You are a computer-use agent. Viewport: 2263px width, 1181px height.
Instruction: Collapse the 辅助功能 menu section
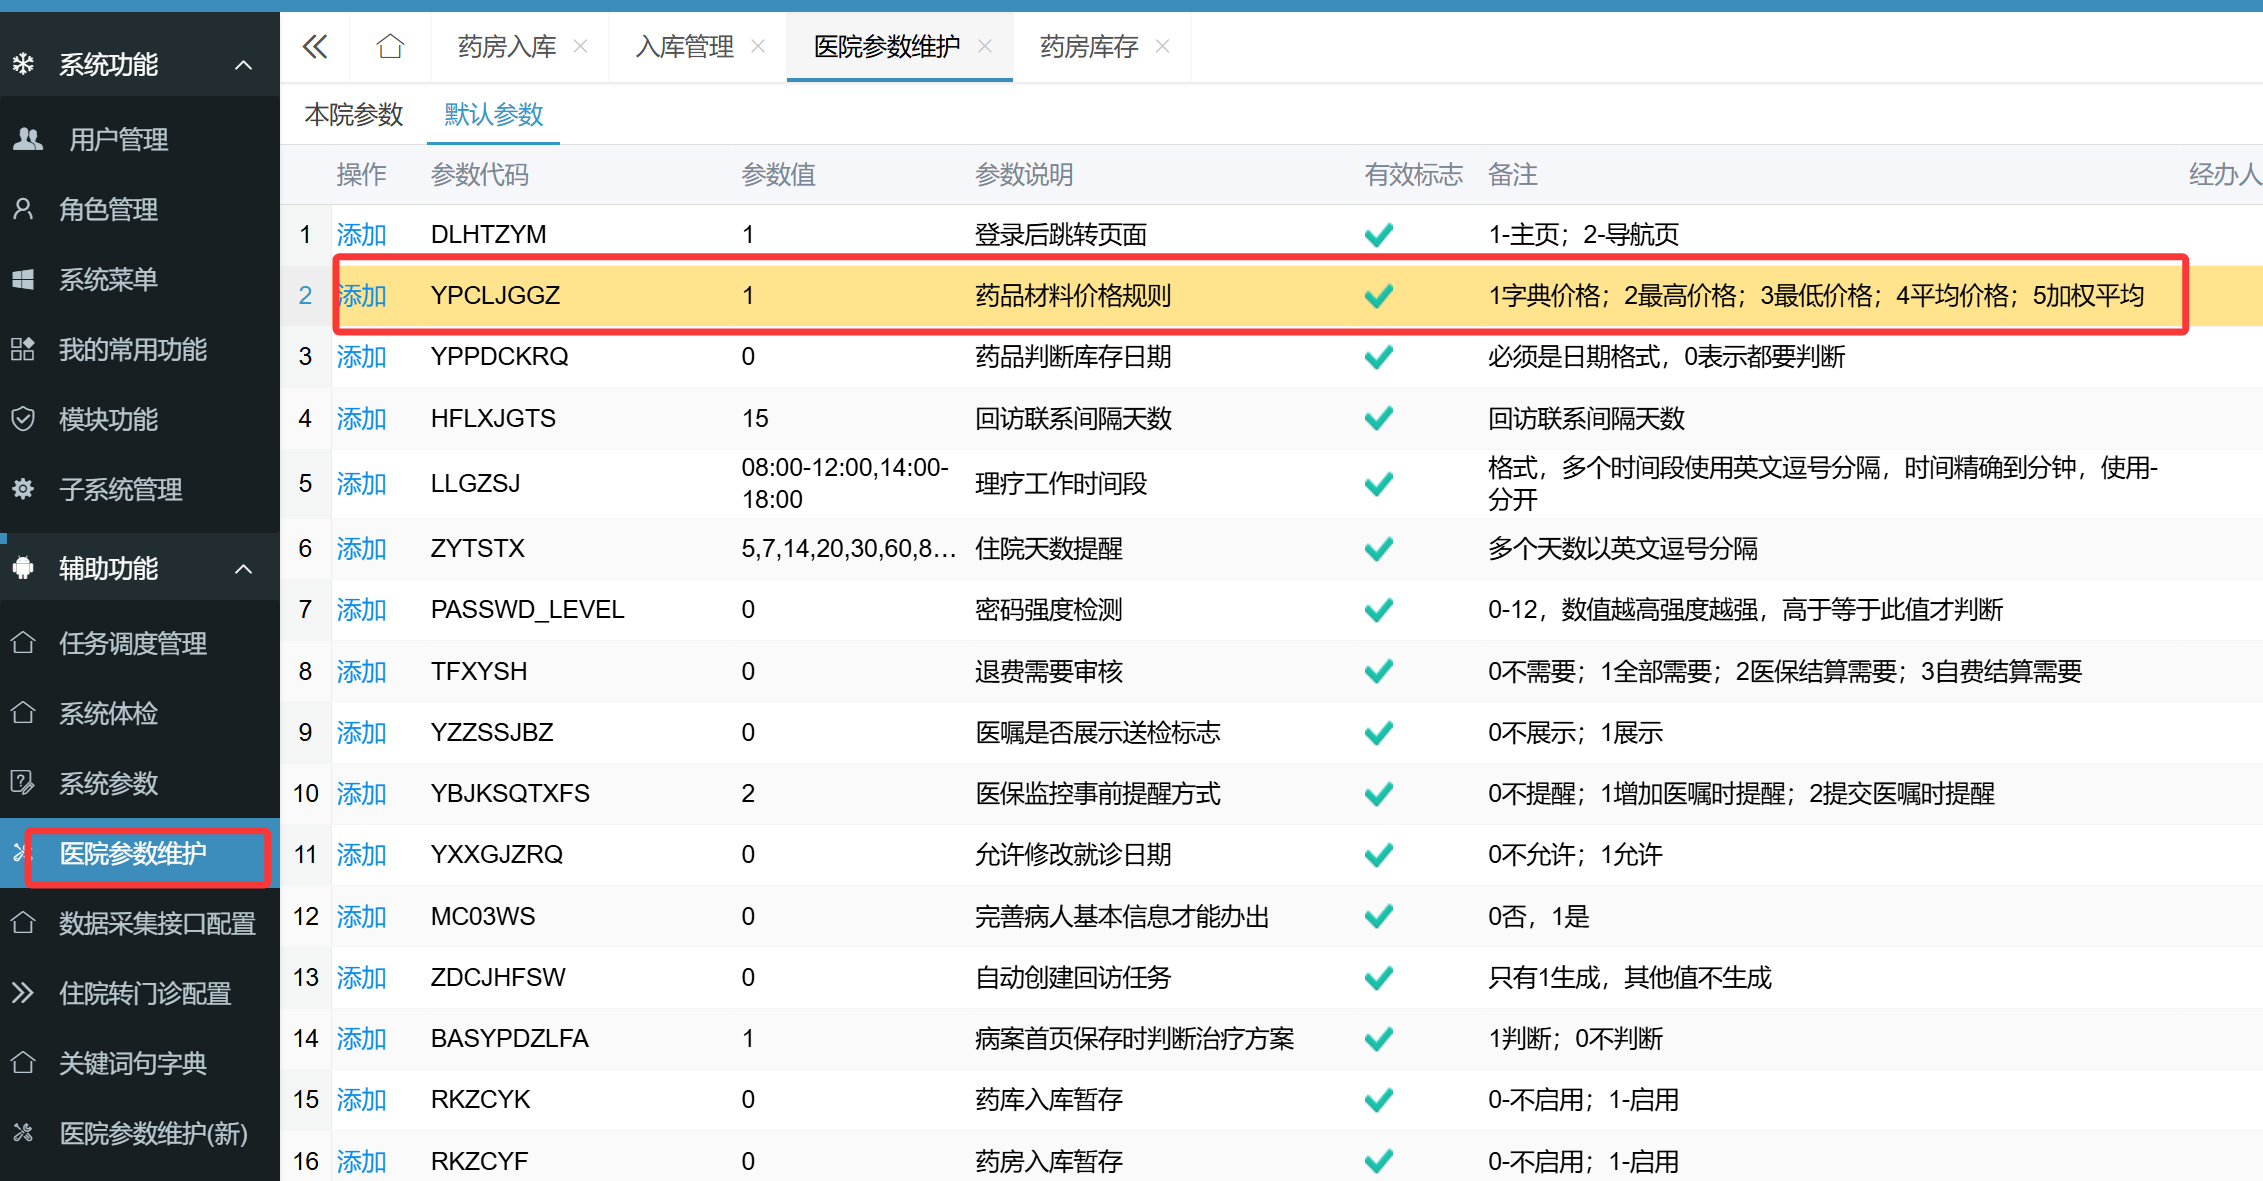pyautogui.click(x=243, y=569)
